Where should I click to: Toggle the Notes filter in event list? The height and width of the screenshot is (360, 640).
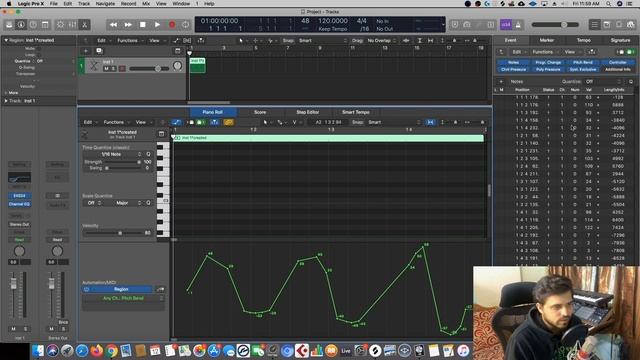(x=513, y=62)
